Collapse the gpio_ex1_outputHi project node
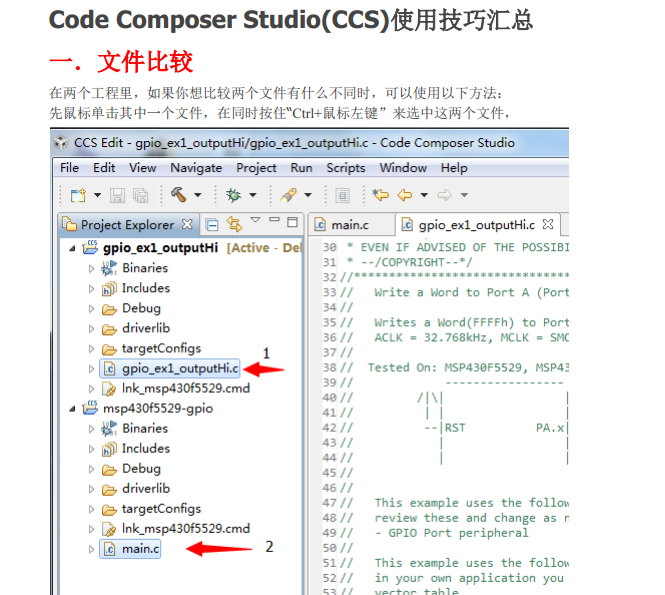 pos(72,249)
